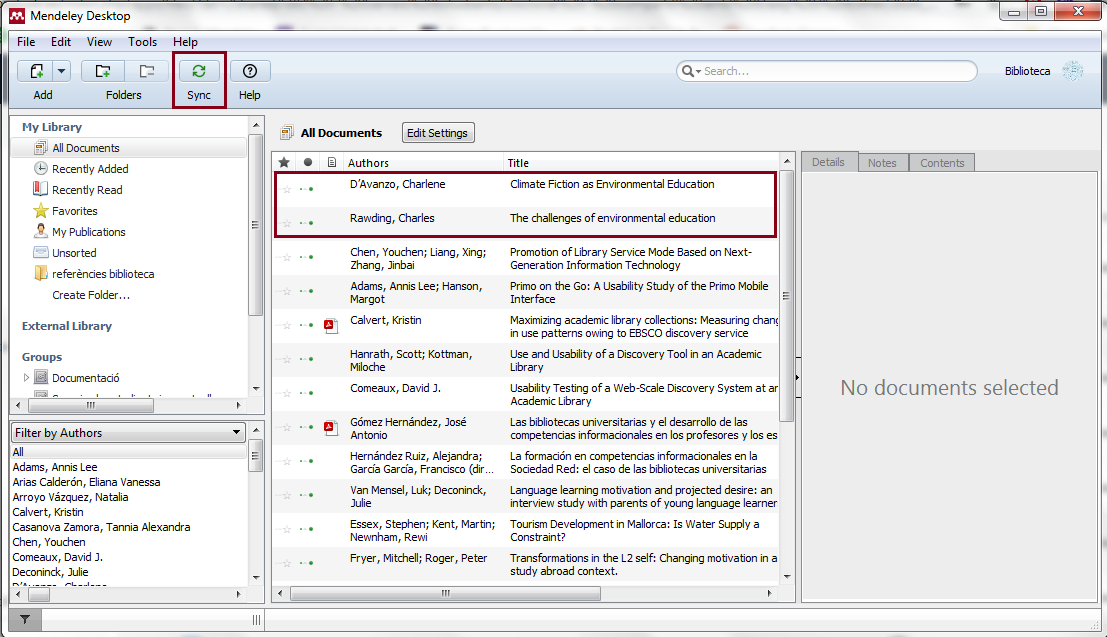
Task: Filter by author Arroyo Vázquez, Natalia
Action: 71,497
